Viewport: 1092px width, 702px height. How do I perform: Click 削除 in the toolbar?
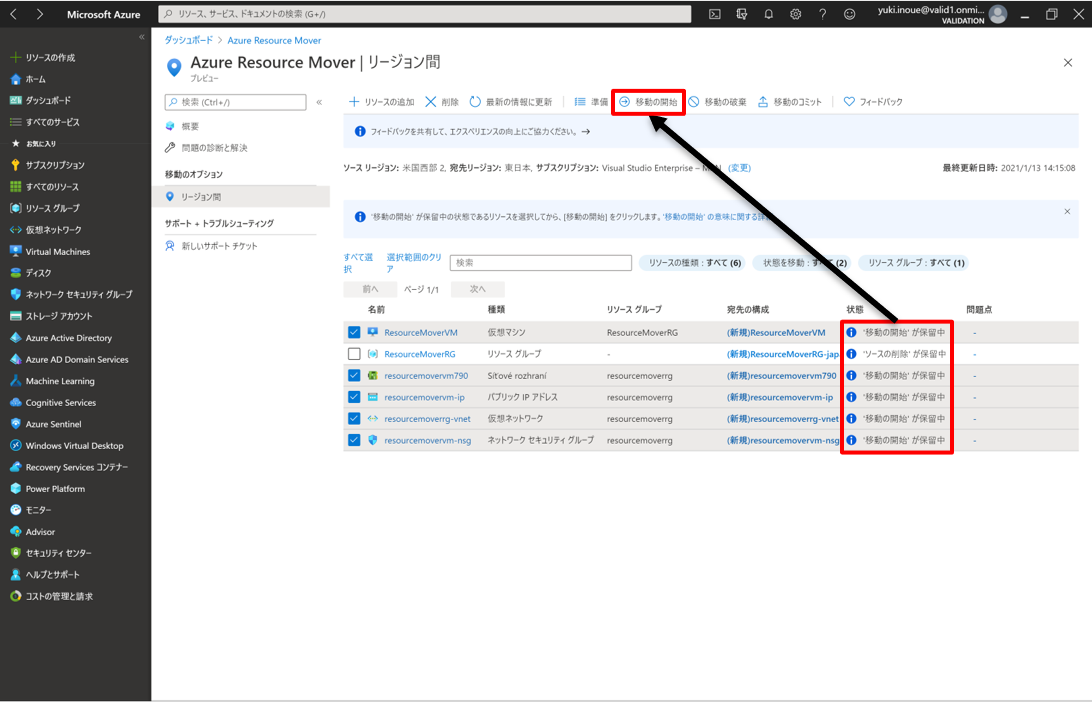pos(442,102)
